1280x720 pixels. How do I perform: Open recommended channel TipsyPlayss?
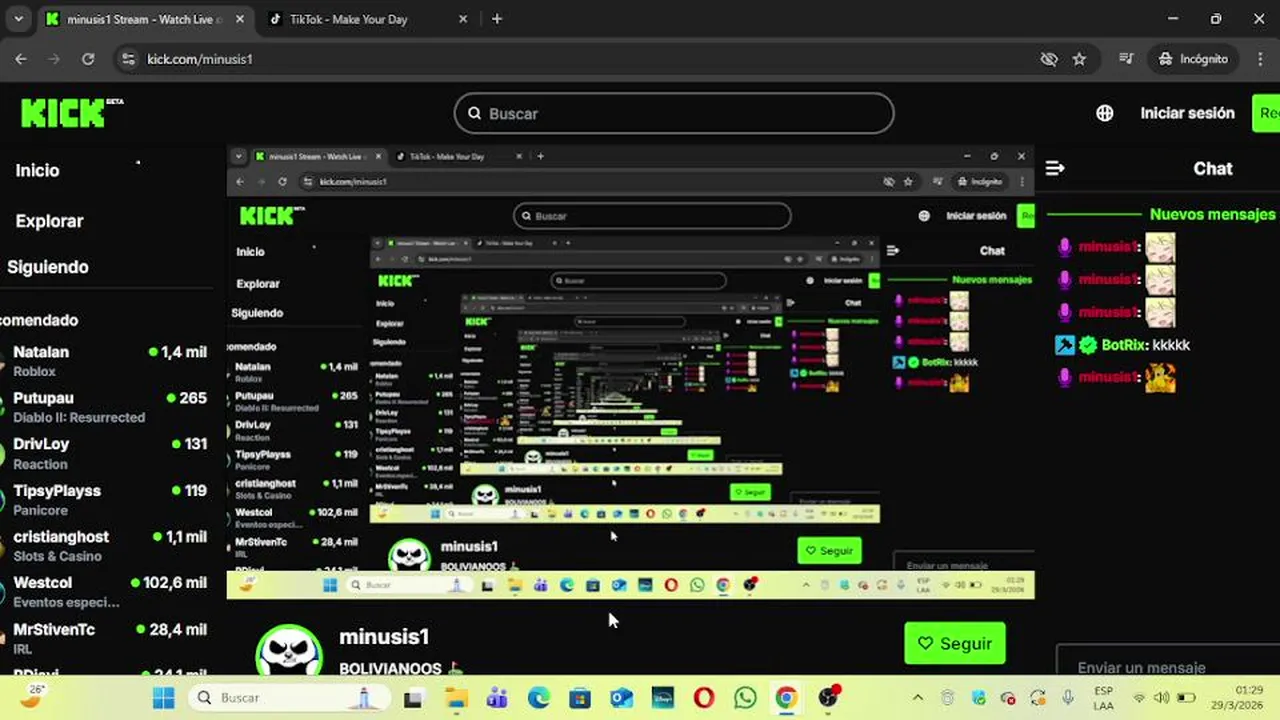[x=106, y=500]
